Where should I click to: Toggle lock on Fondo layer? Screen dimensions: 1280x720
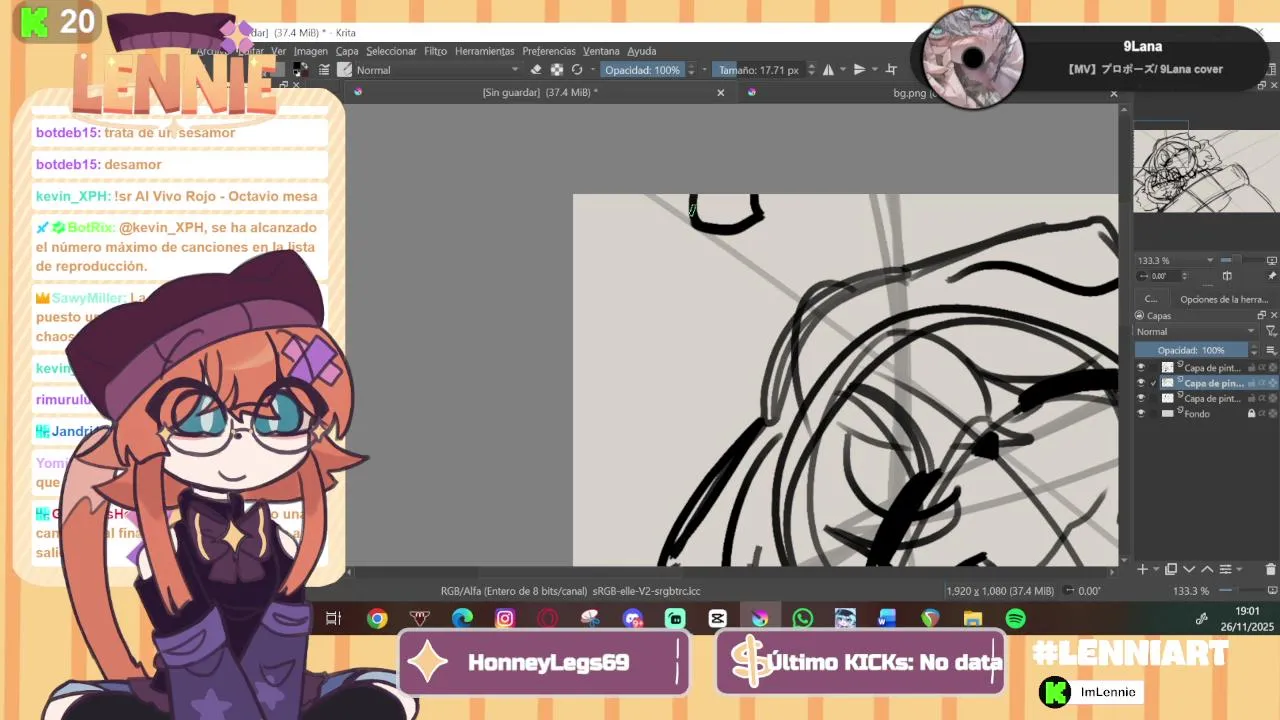coord(1251,414)
